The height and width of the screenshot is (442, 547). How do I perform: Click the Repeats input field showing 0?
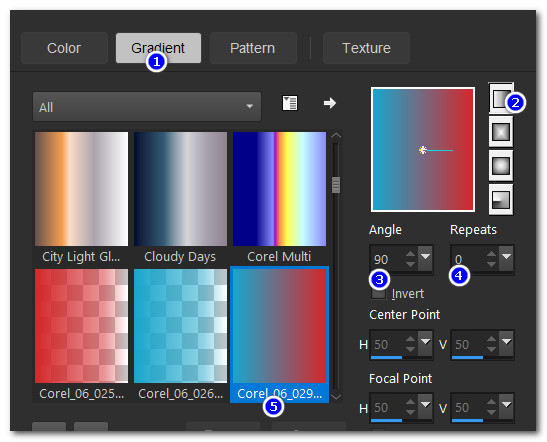[469, 259]
